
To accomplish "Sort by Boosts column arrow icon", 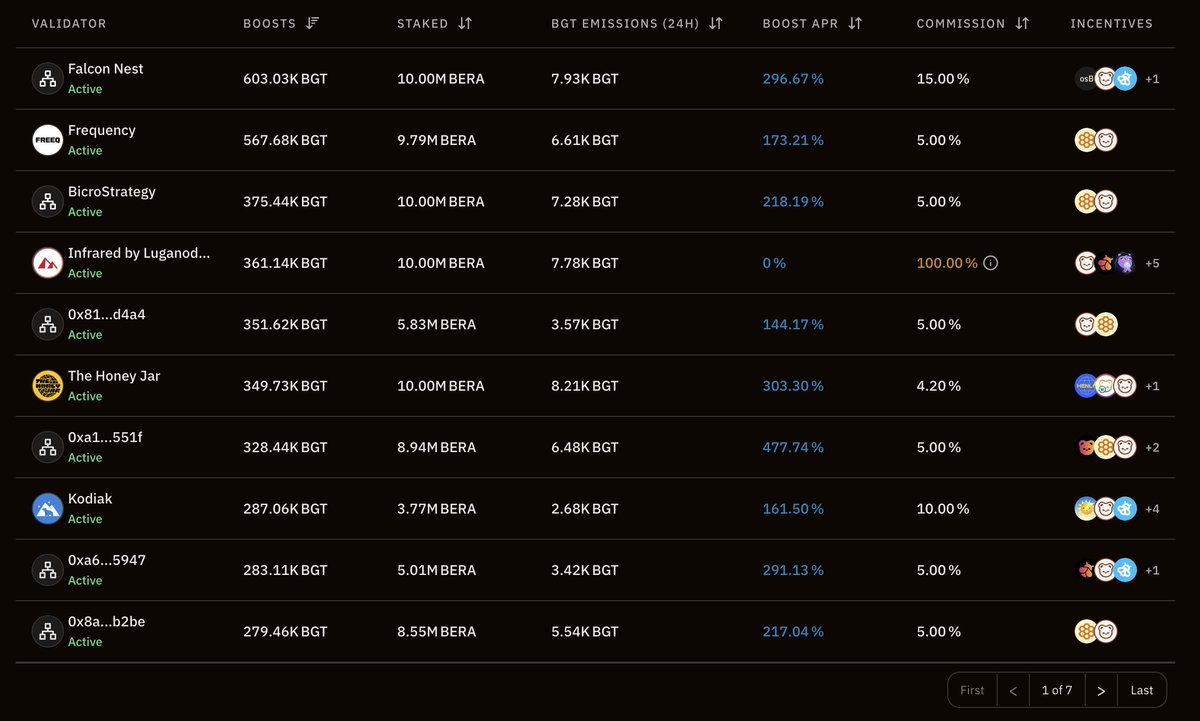I will click(312, 23).
